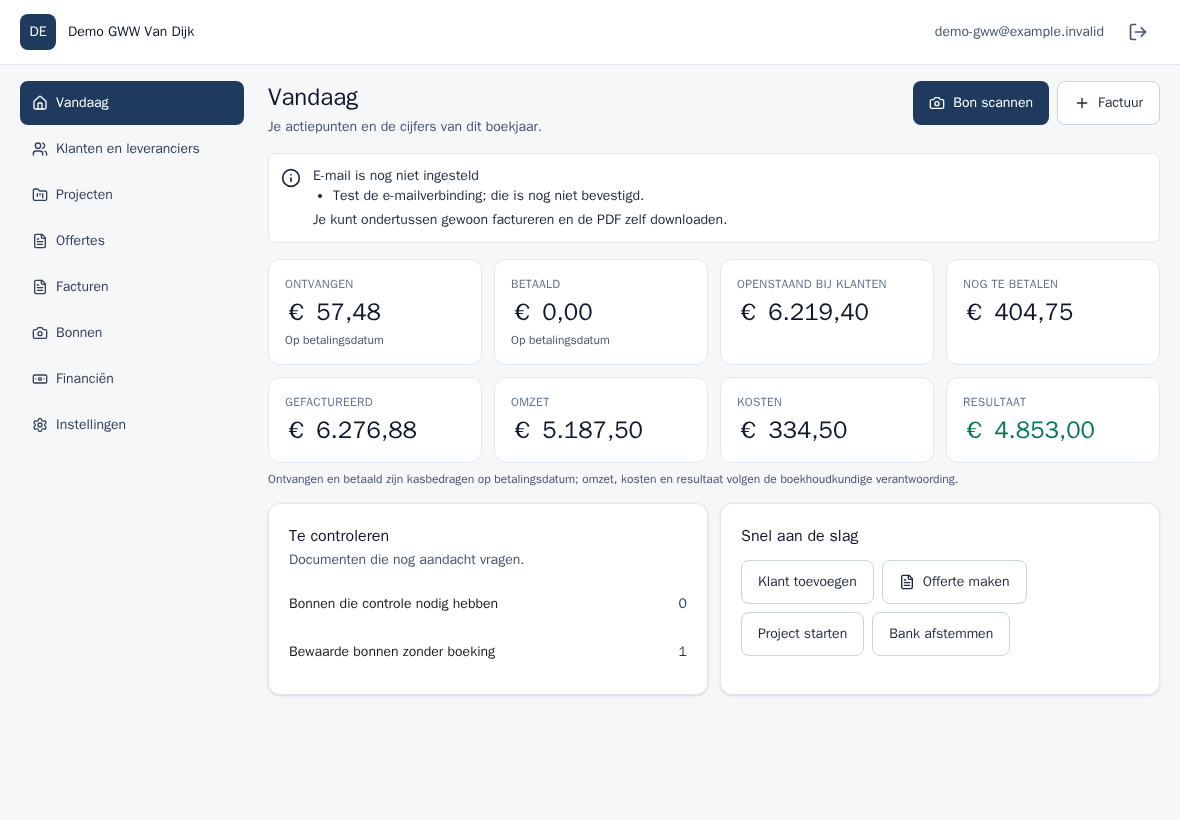Open Bewaarde bonnen zonder boeking row
The image size is (1180, 820).
(x=488, y=651)
